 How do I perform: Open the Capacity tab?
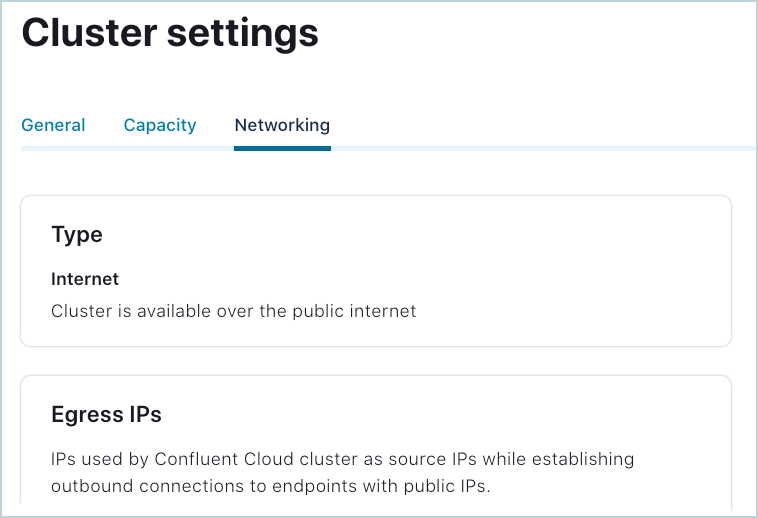pos(160,126)
